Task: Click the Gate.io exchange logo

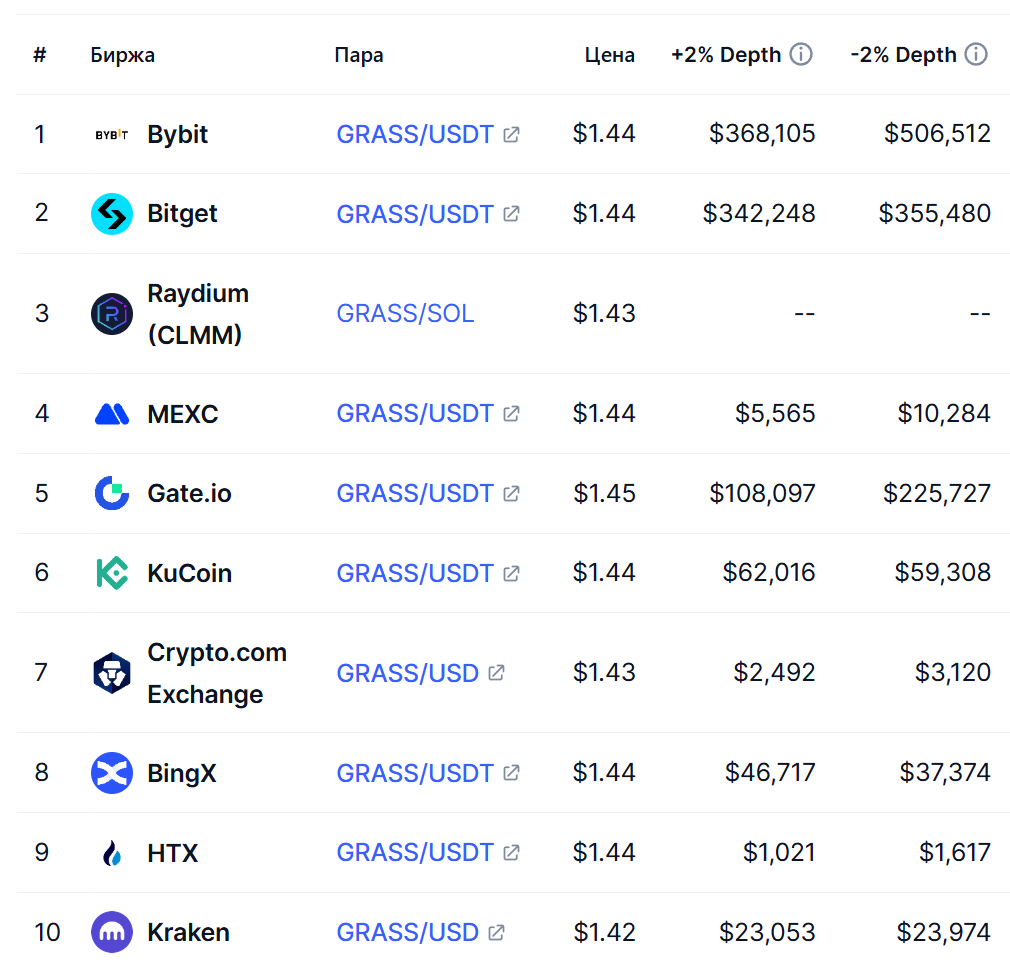Action: coord(111,493)
